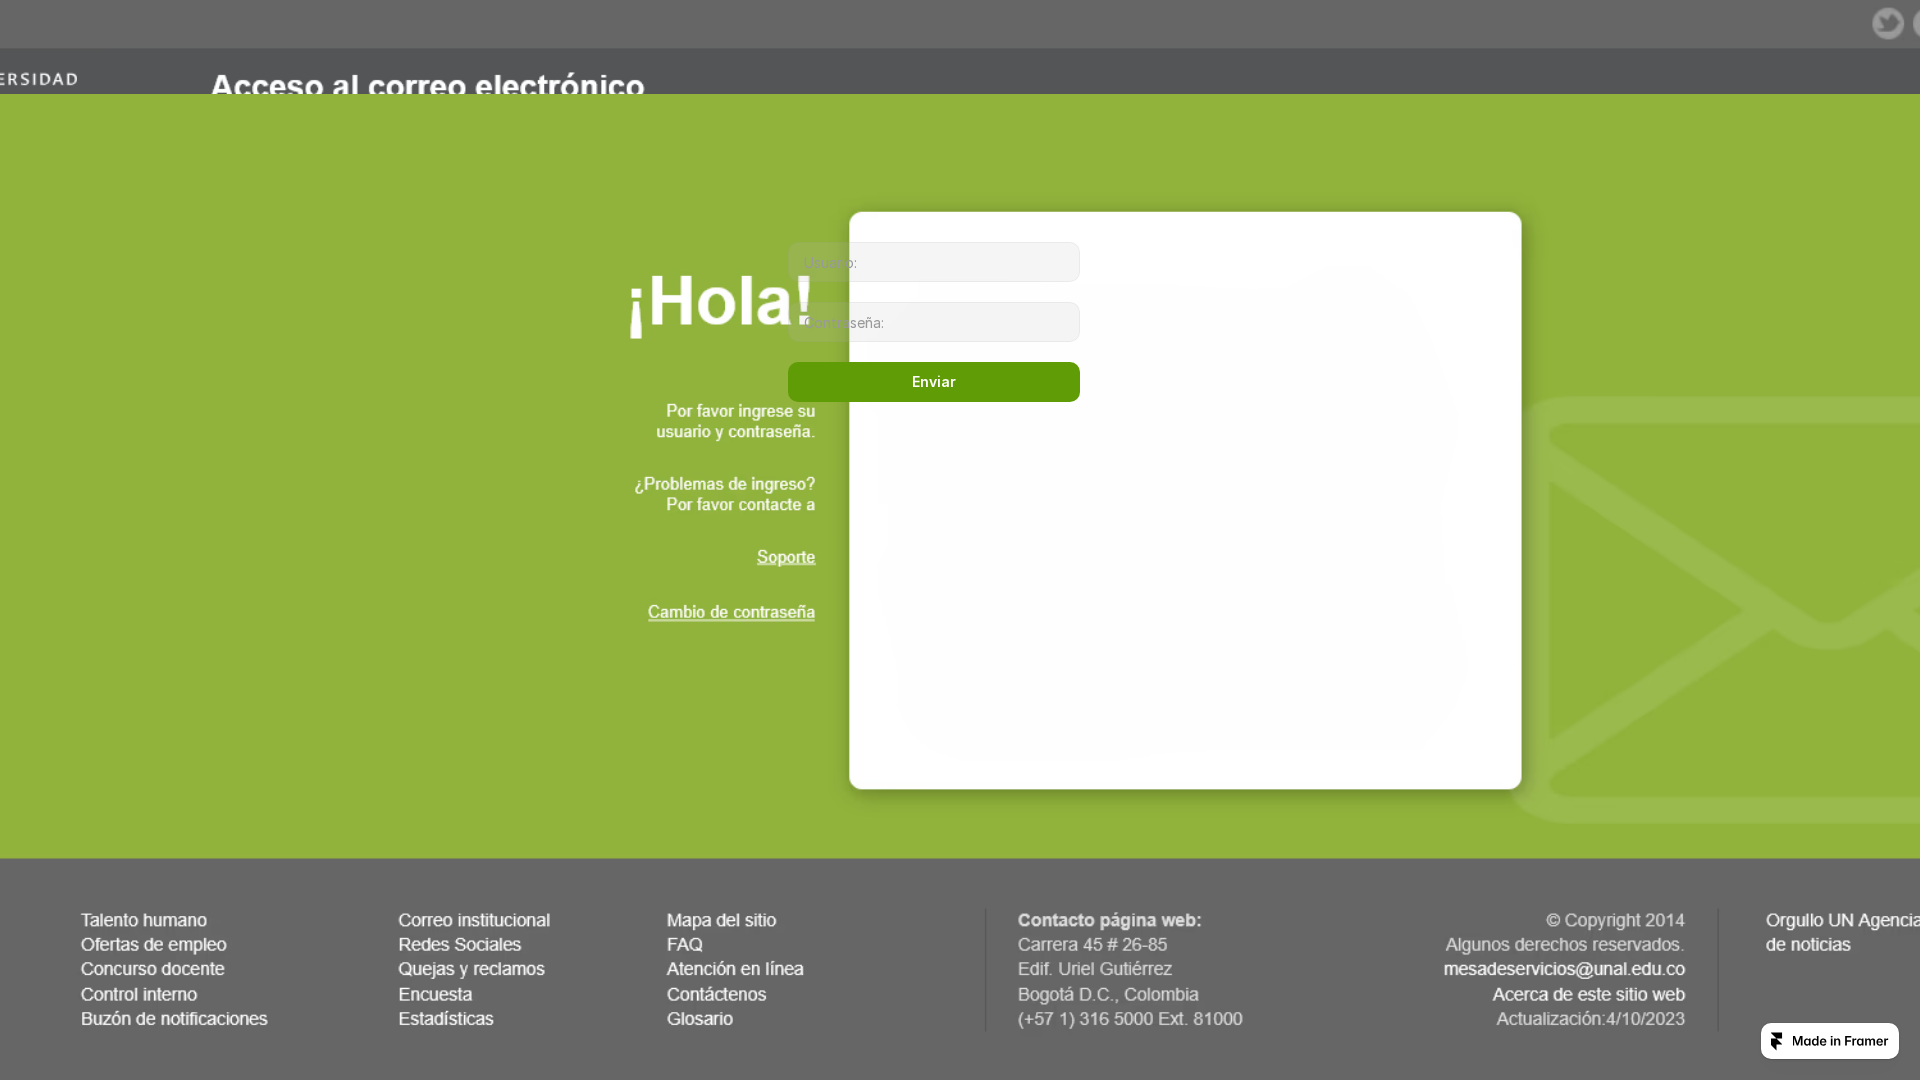Visit Control interno page

click(x=139, y=994)
